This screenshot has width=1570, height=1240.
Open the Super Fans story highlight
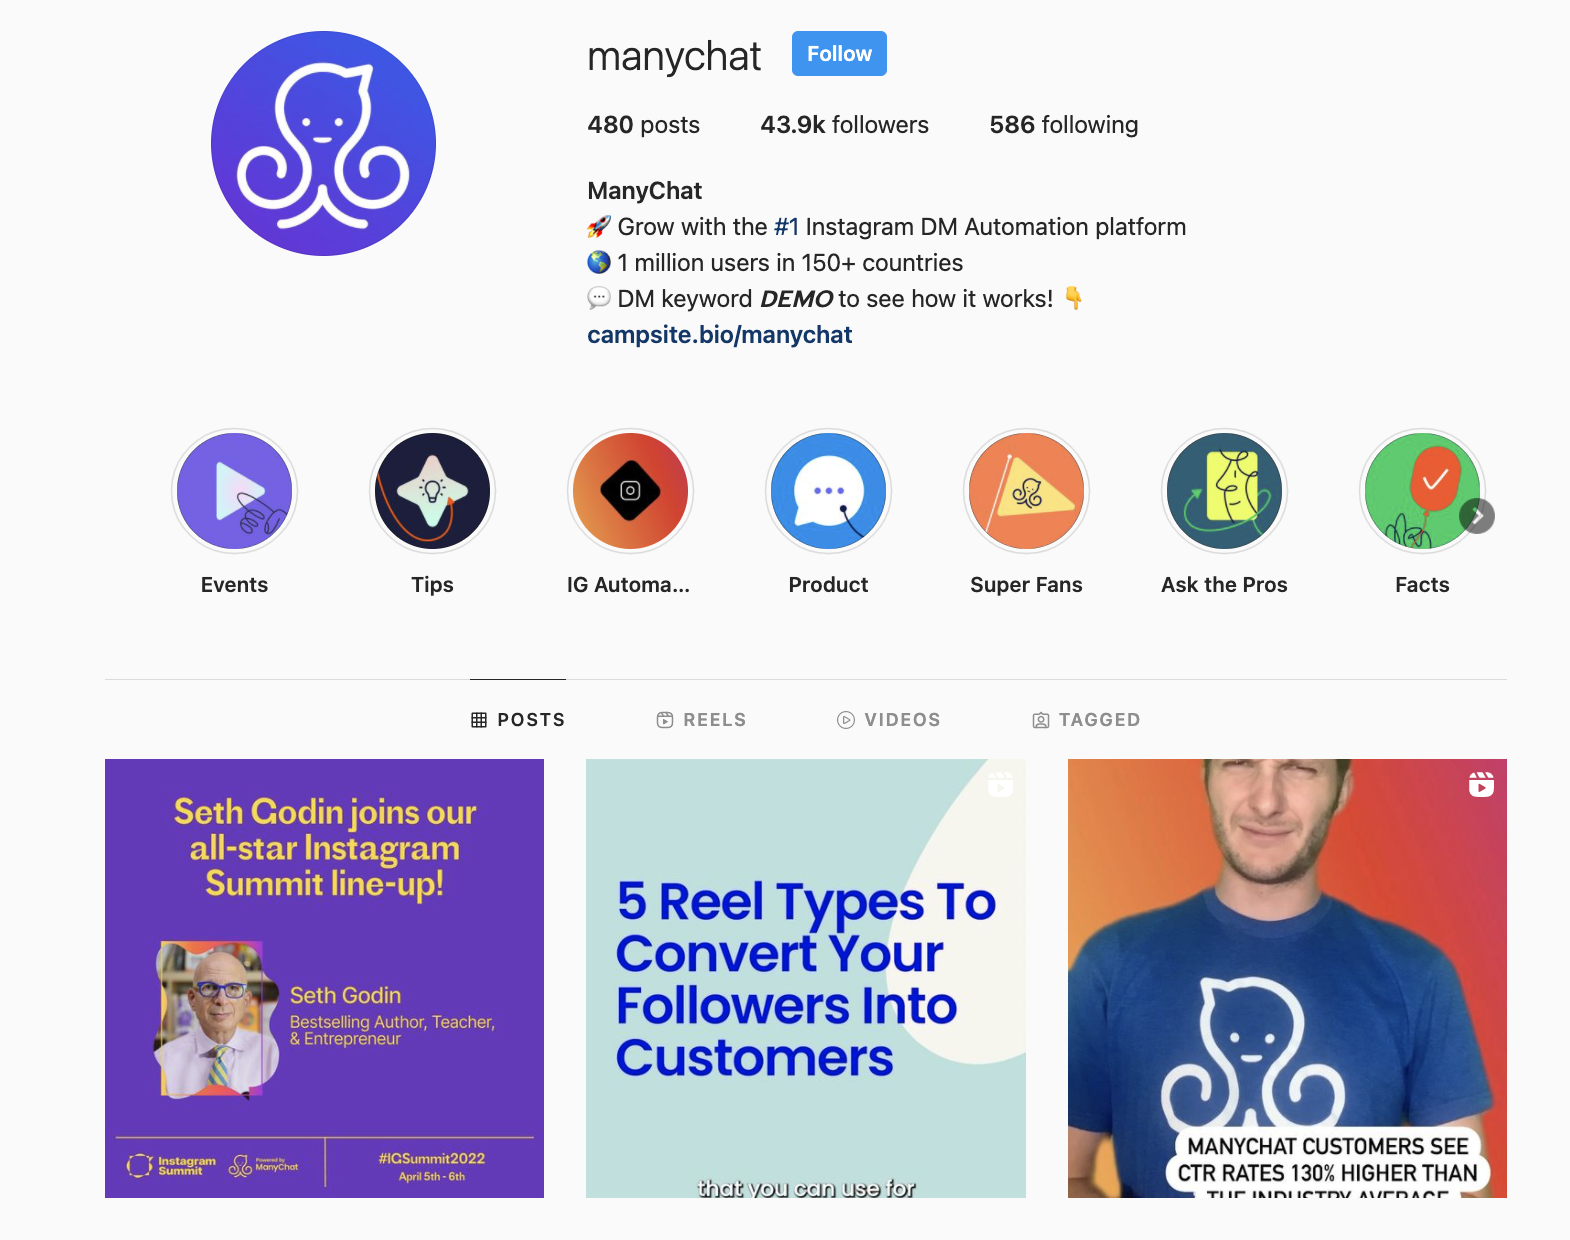[x=1026, y=491]
